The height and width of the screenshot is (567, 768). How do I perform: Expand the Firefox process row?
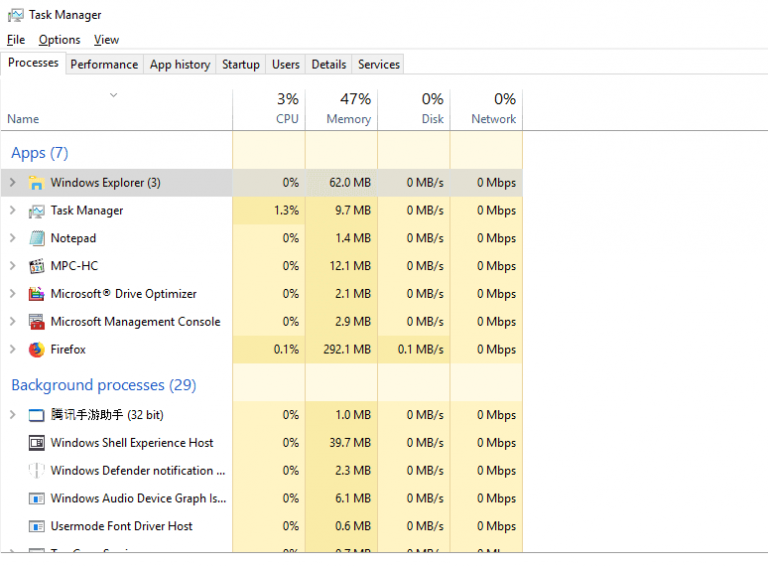point(13,349)
